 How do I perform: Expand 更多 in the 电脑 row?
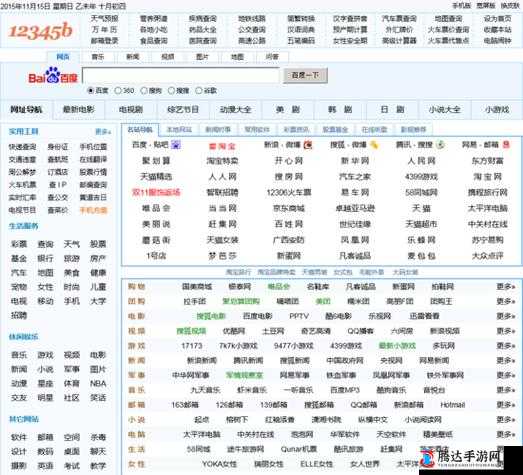pos(505,434)
